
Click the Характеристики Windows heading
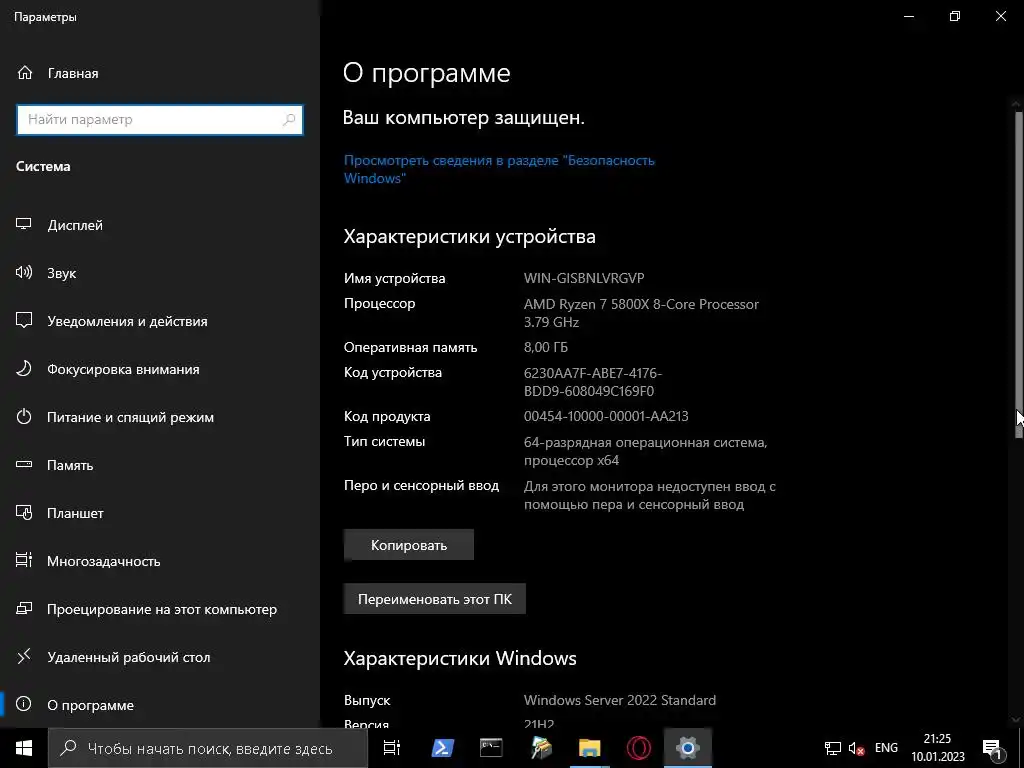[x=460, y=658]
